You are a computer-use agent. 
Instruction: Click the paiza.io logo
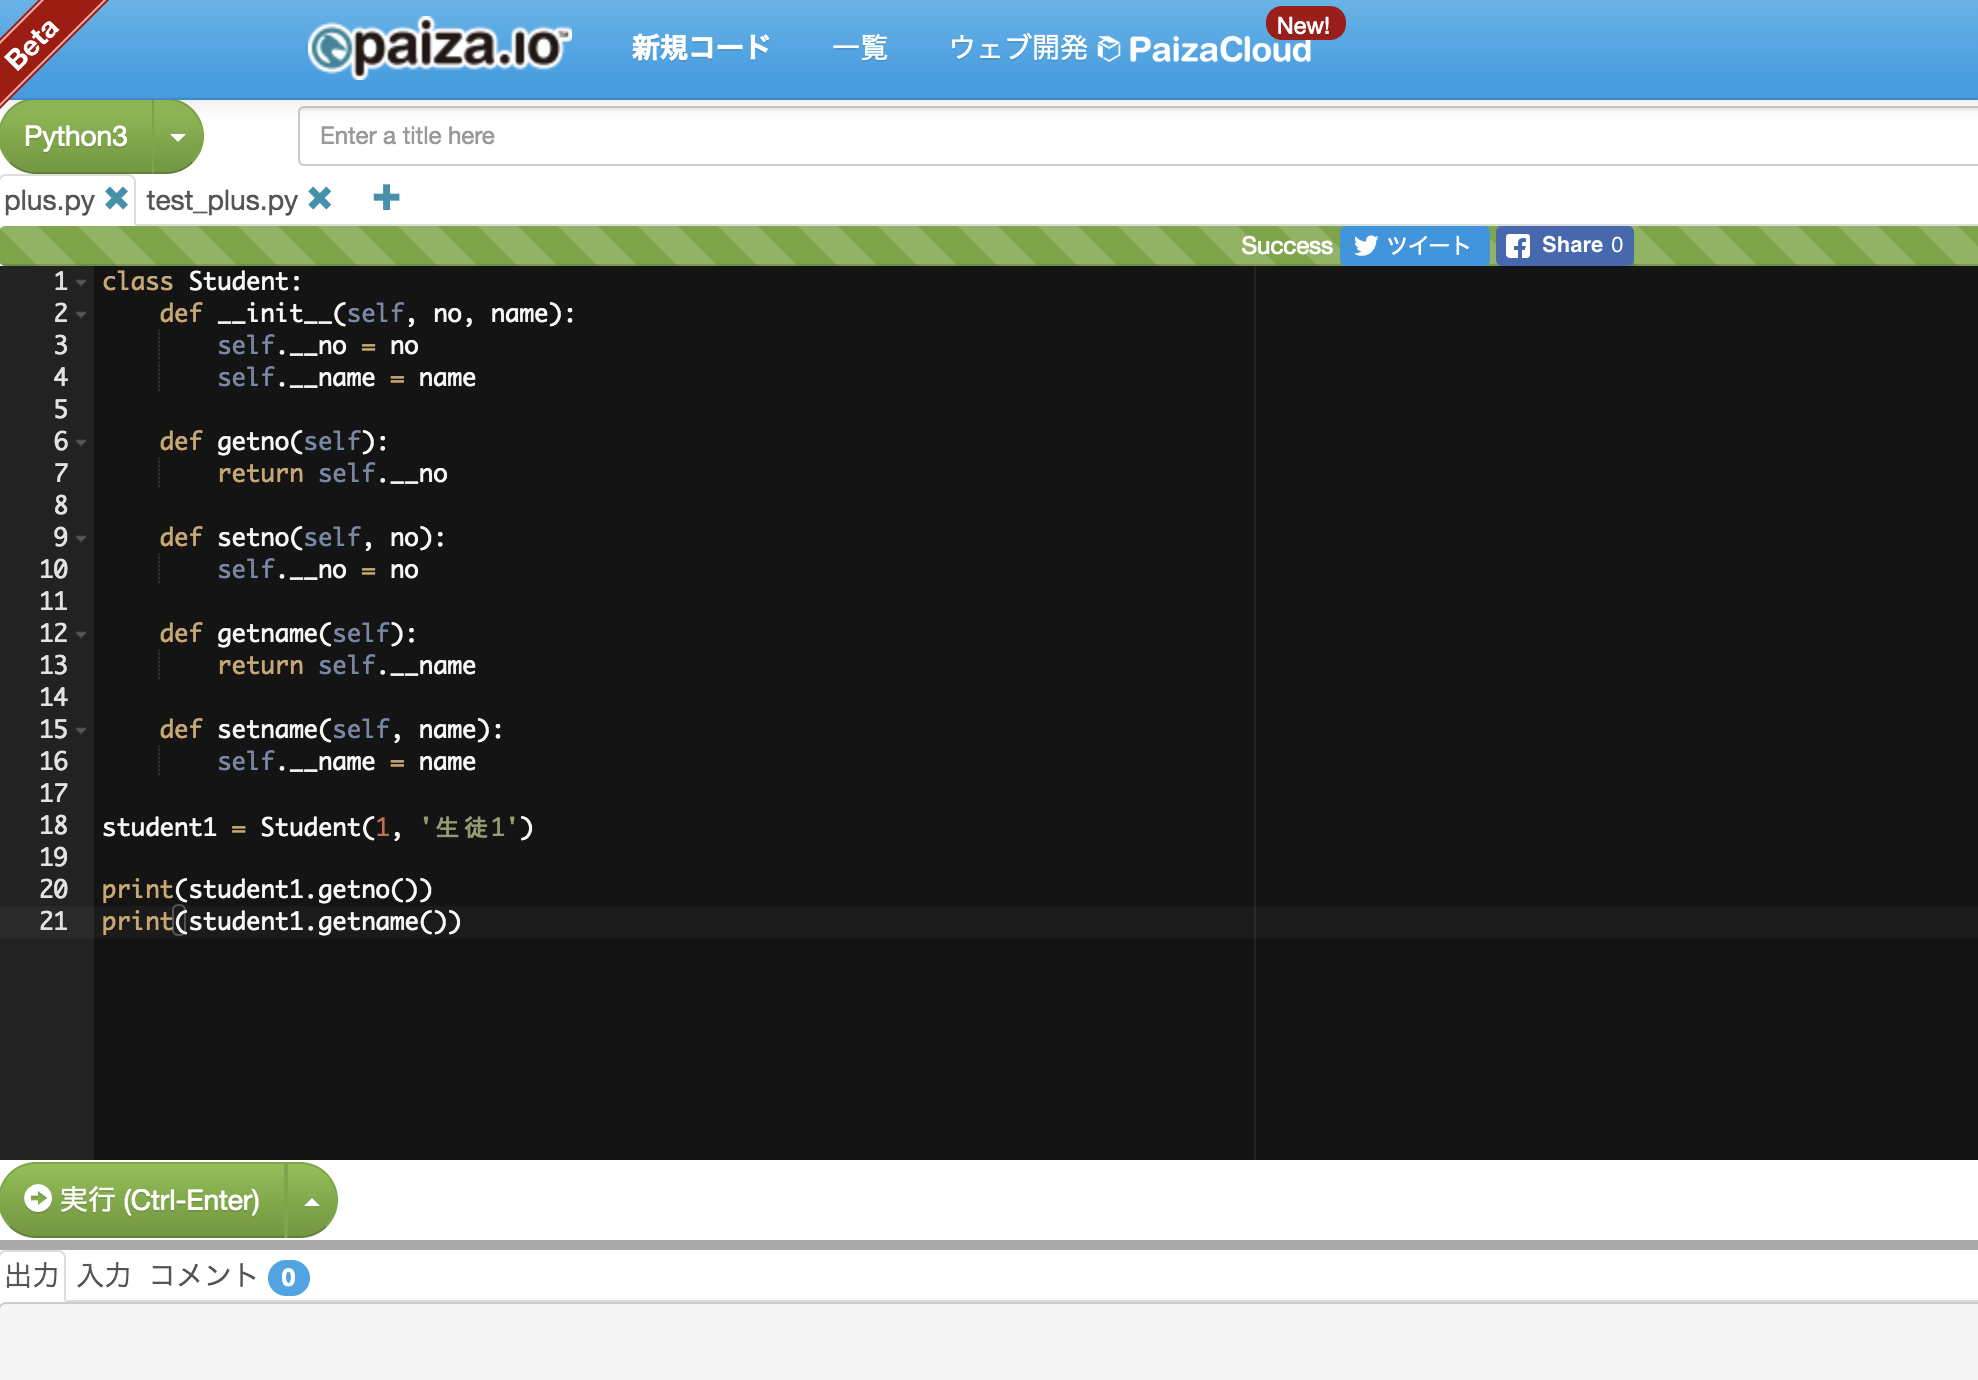[x=440, y=47]
